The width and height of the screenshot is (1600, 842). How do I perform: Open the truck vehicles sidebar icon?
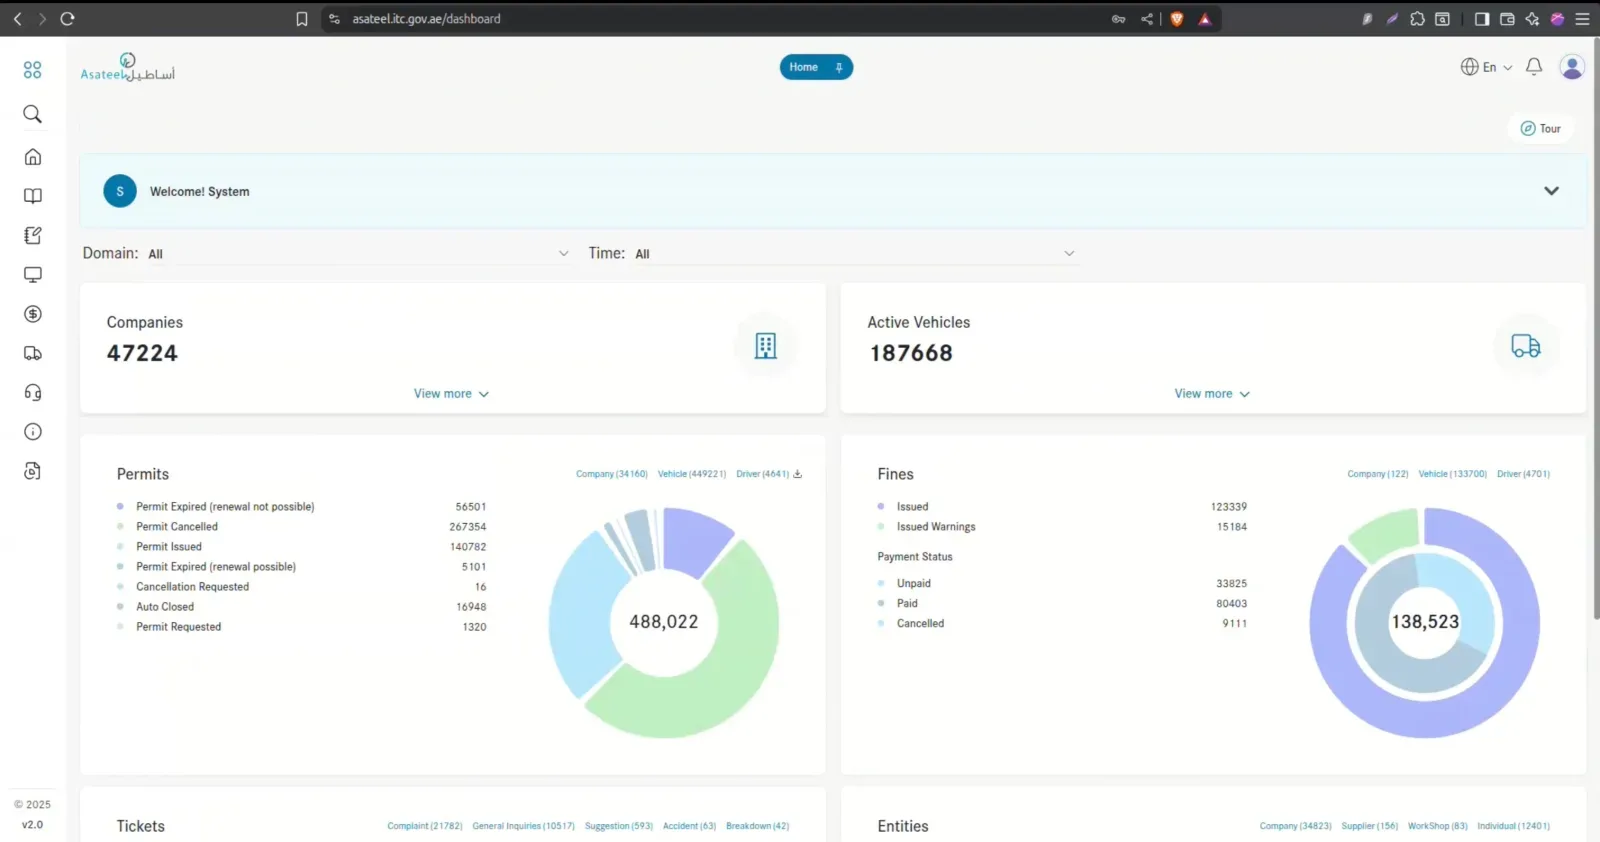point(32,353)
